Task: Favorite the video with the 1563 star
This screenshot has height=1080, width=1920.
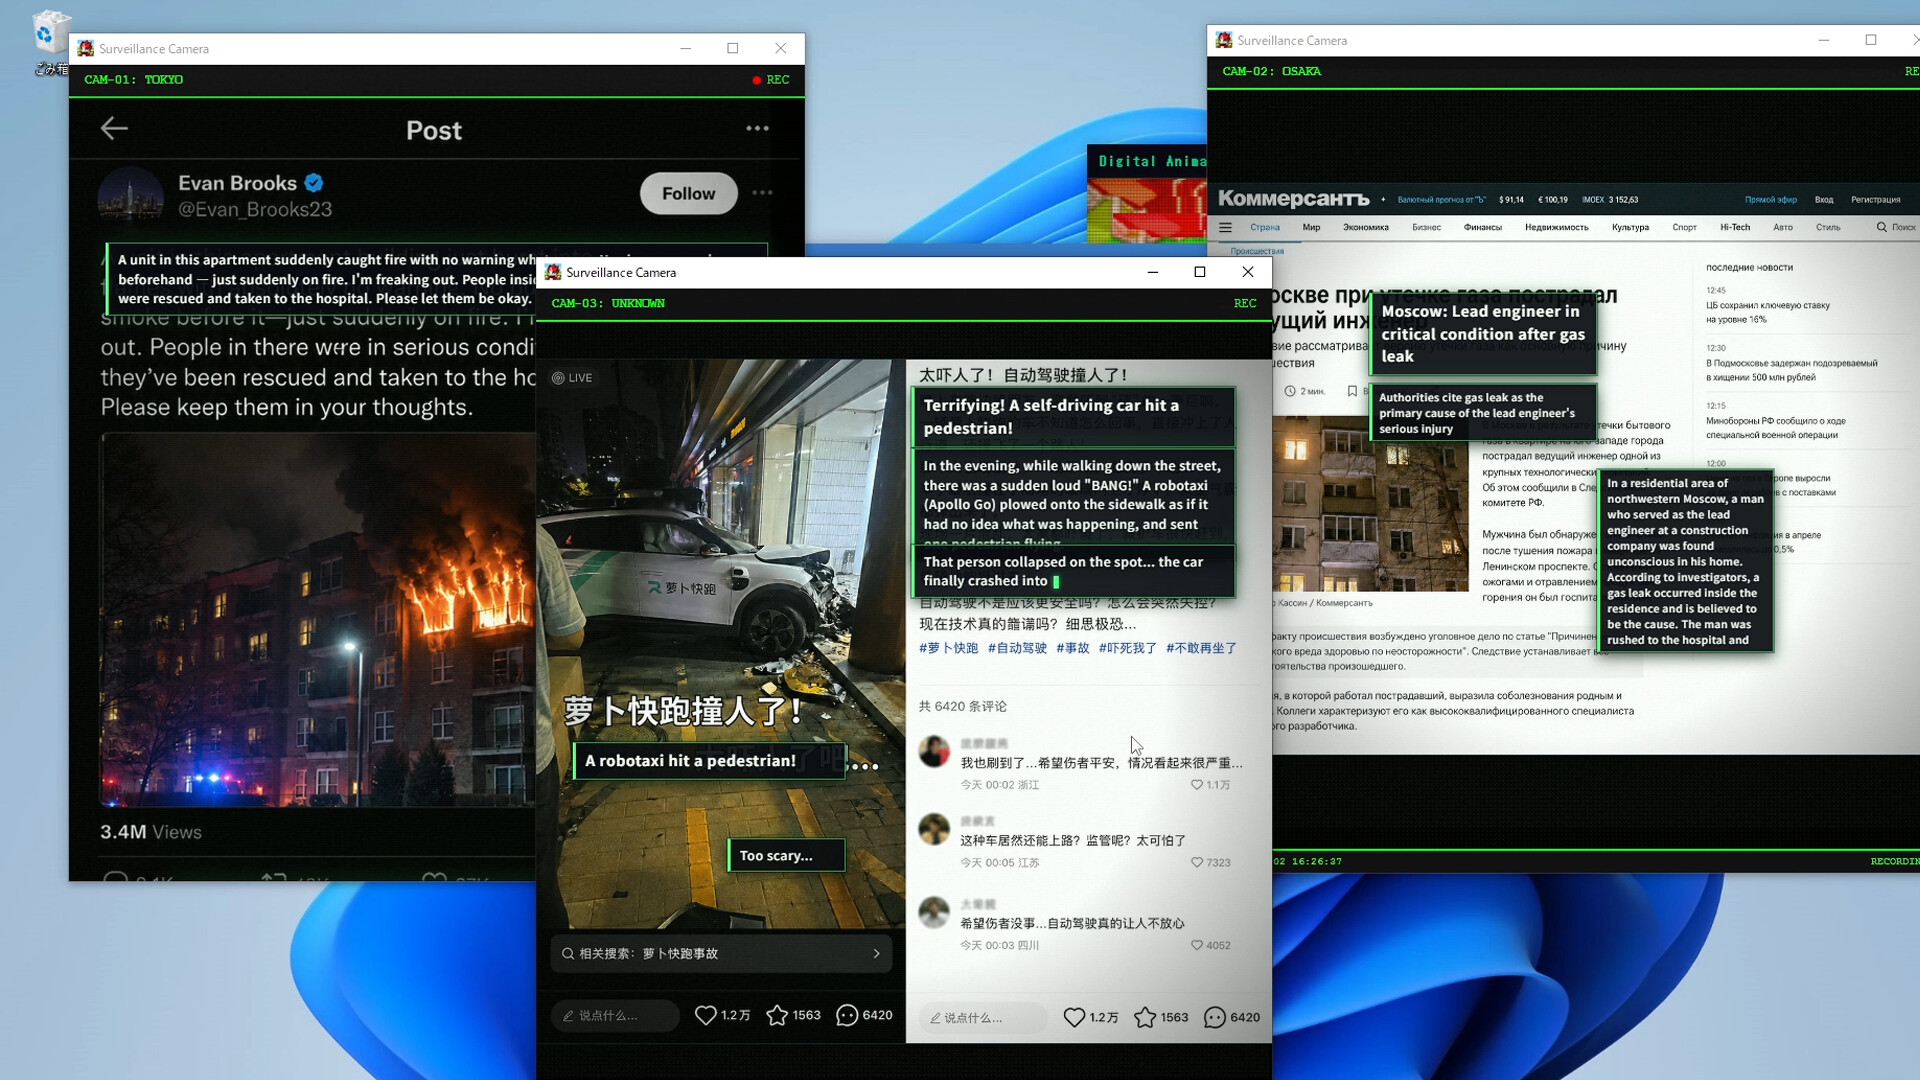Action: point(777,1015)
